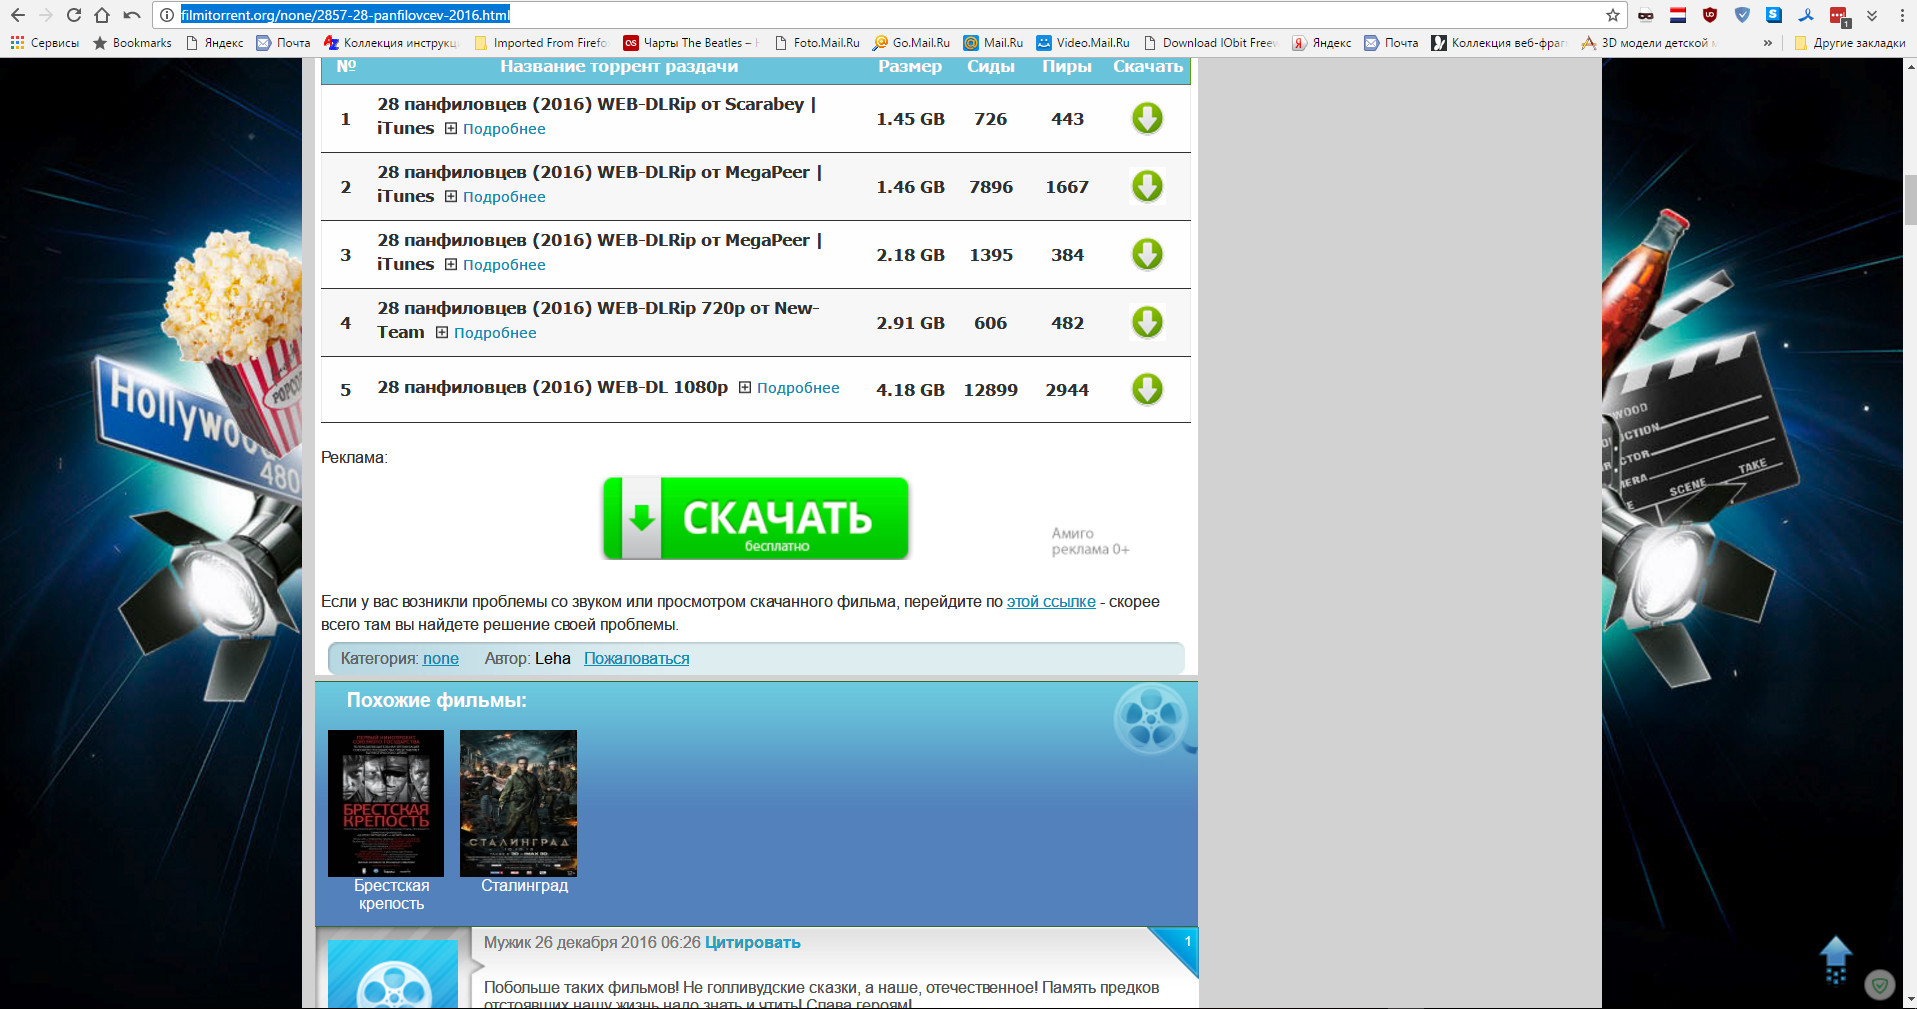Download the WEB-DL 1080p torrent
1917x1009 pixels.
(x=1147, y=389)
